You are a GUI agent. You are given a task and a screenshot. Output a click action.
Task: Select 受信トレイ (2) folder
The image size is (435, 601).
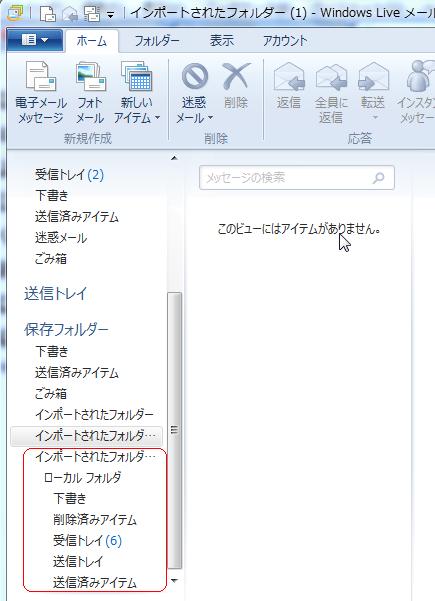69,175
